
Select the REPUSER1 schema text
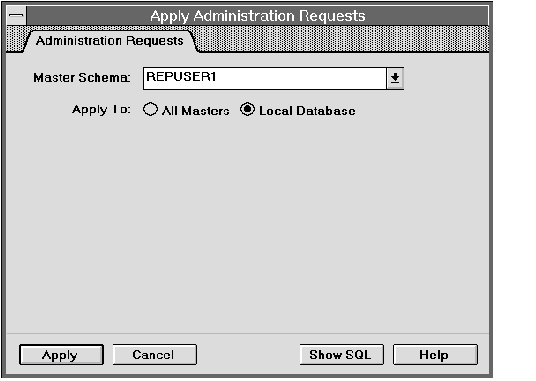181,77
